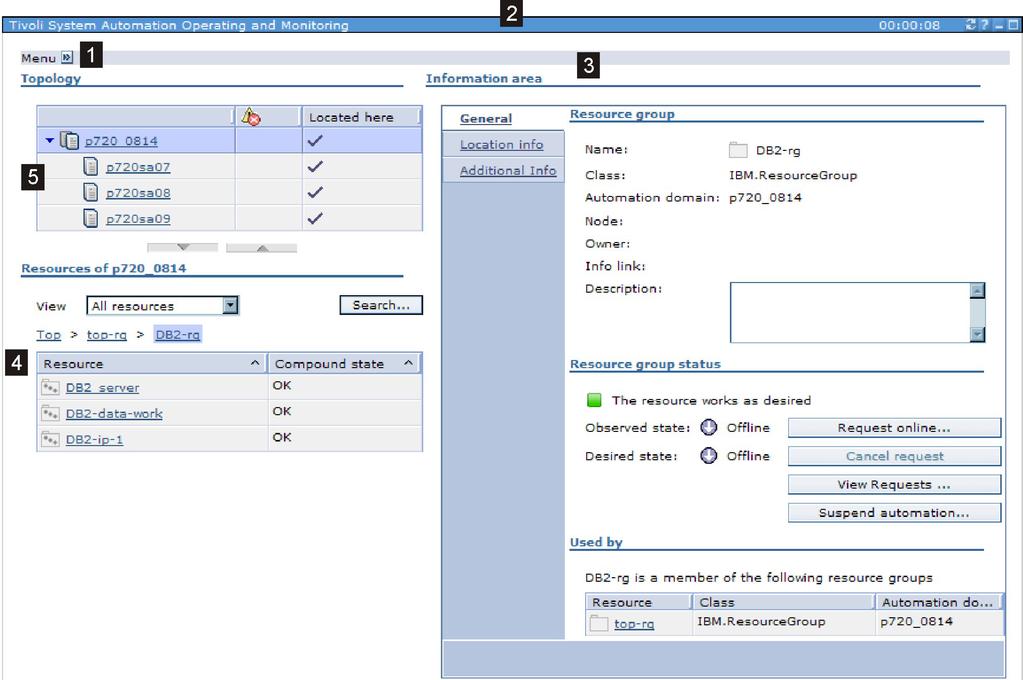Switch to the Location info tab
1023x680 pixels.
pyautogui.click(x=501, y=144)
